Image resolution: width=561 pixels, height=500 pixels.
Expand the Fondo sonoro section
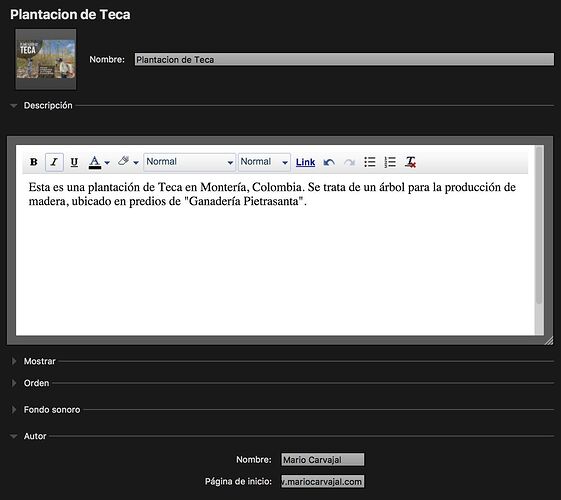(14, 410)
